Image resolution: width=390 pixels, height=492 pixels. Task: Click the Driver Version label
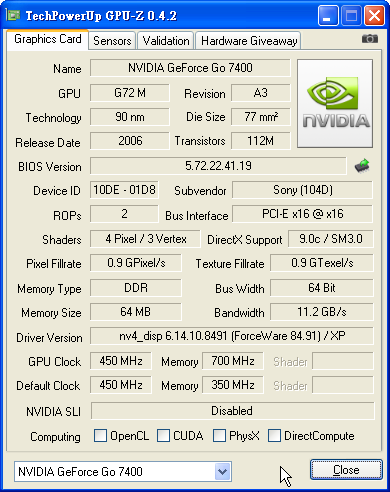pos(49,338)
